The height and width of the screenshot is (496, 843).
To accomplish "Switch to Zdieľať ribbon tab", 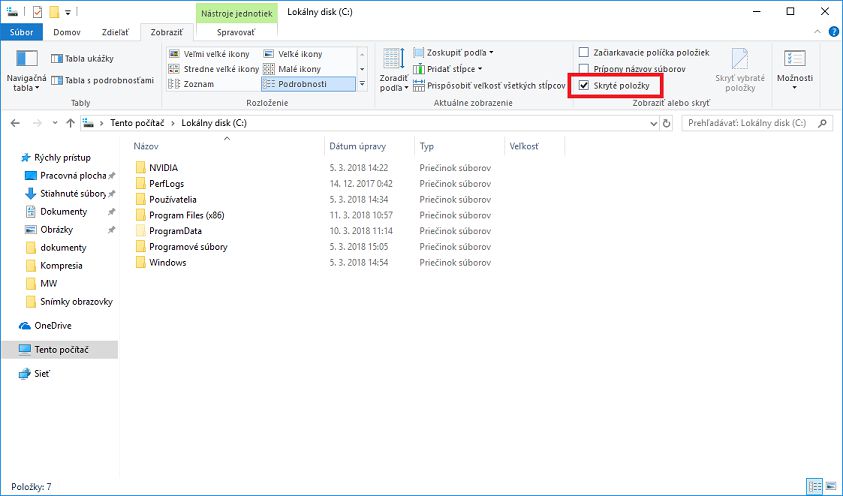I will [x=116, y=32].
